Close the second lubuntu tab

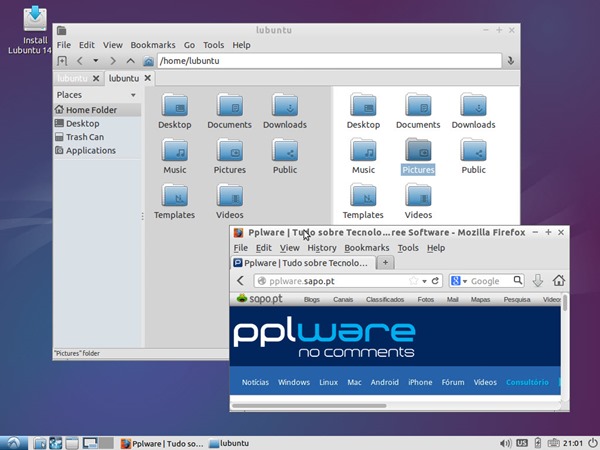pyautogui.click(x=148, y=78)
